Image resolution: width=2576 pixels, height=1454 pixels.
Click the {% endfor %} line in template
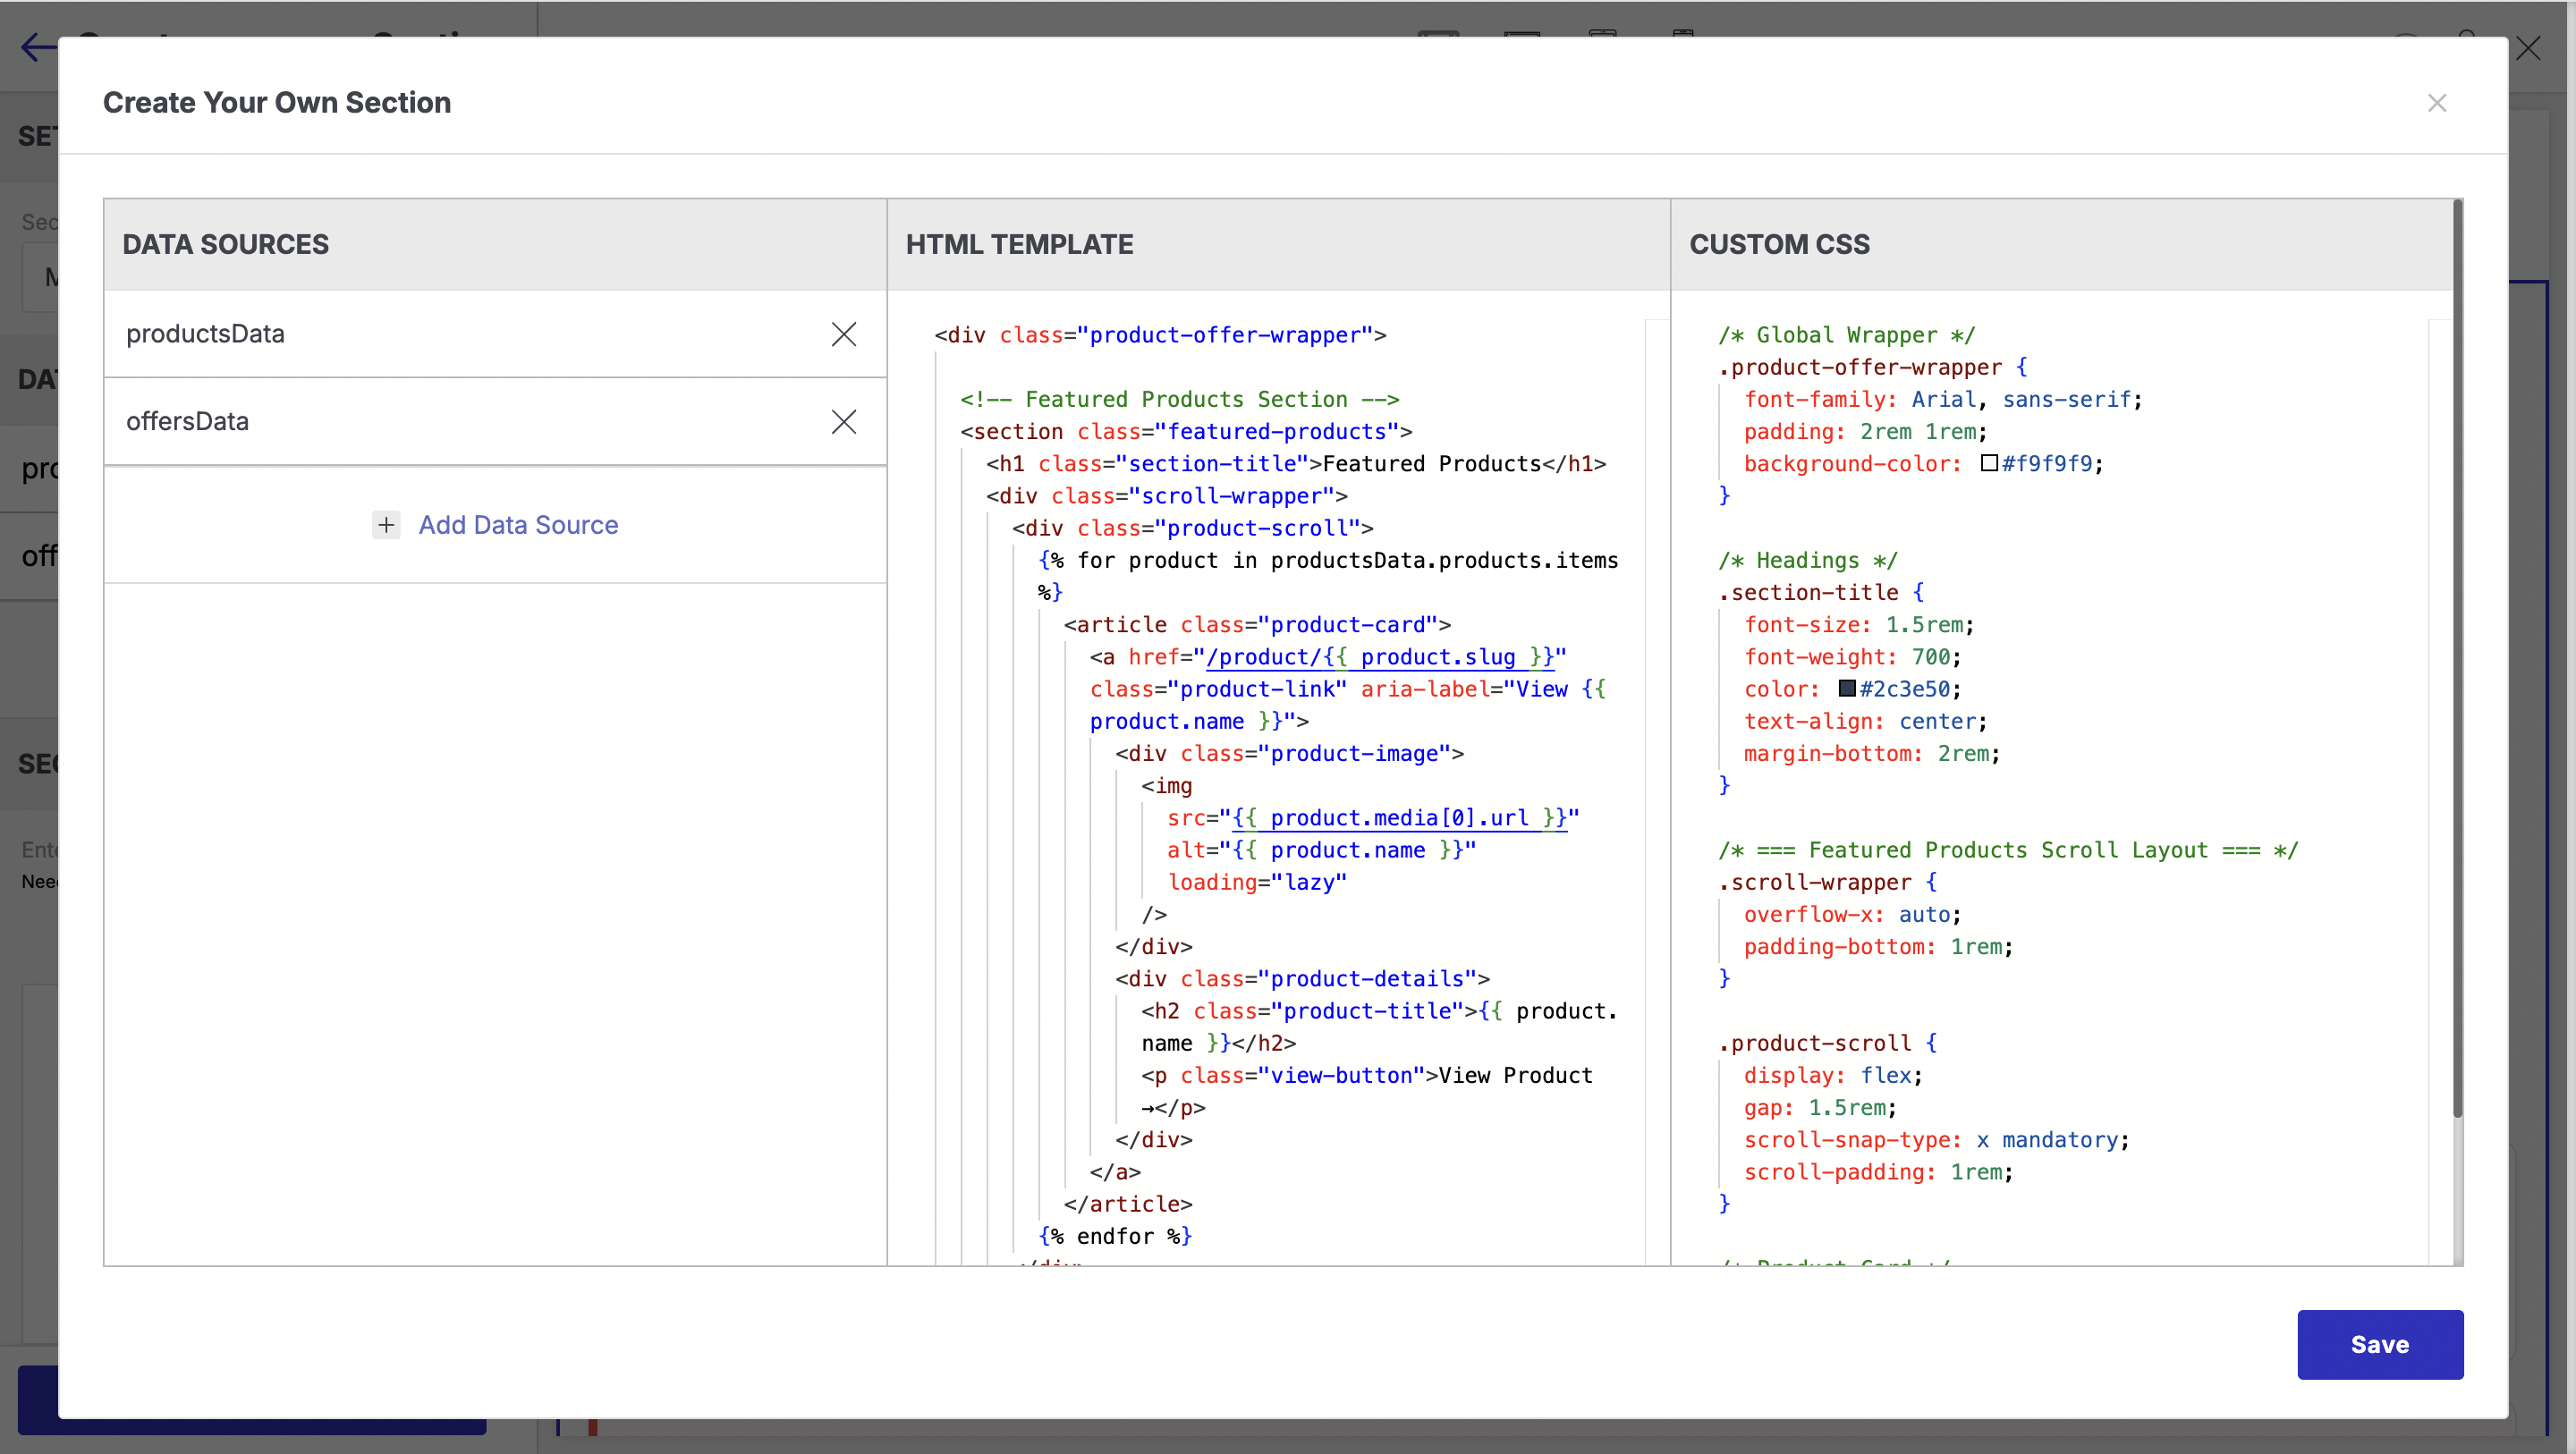(x=1115, y=1236)
